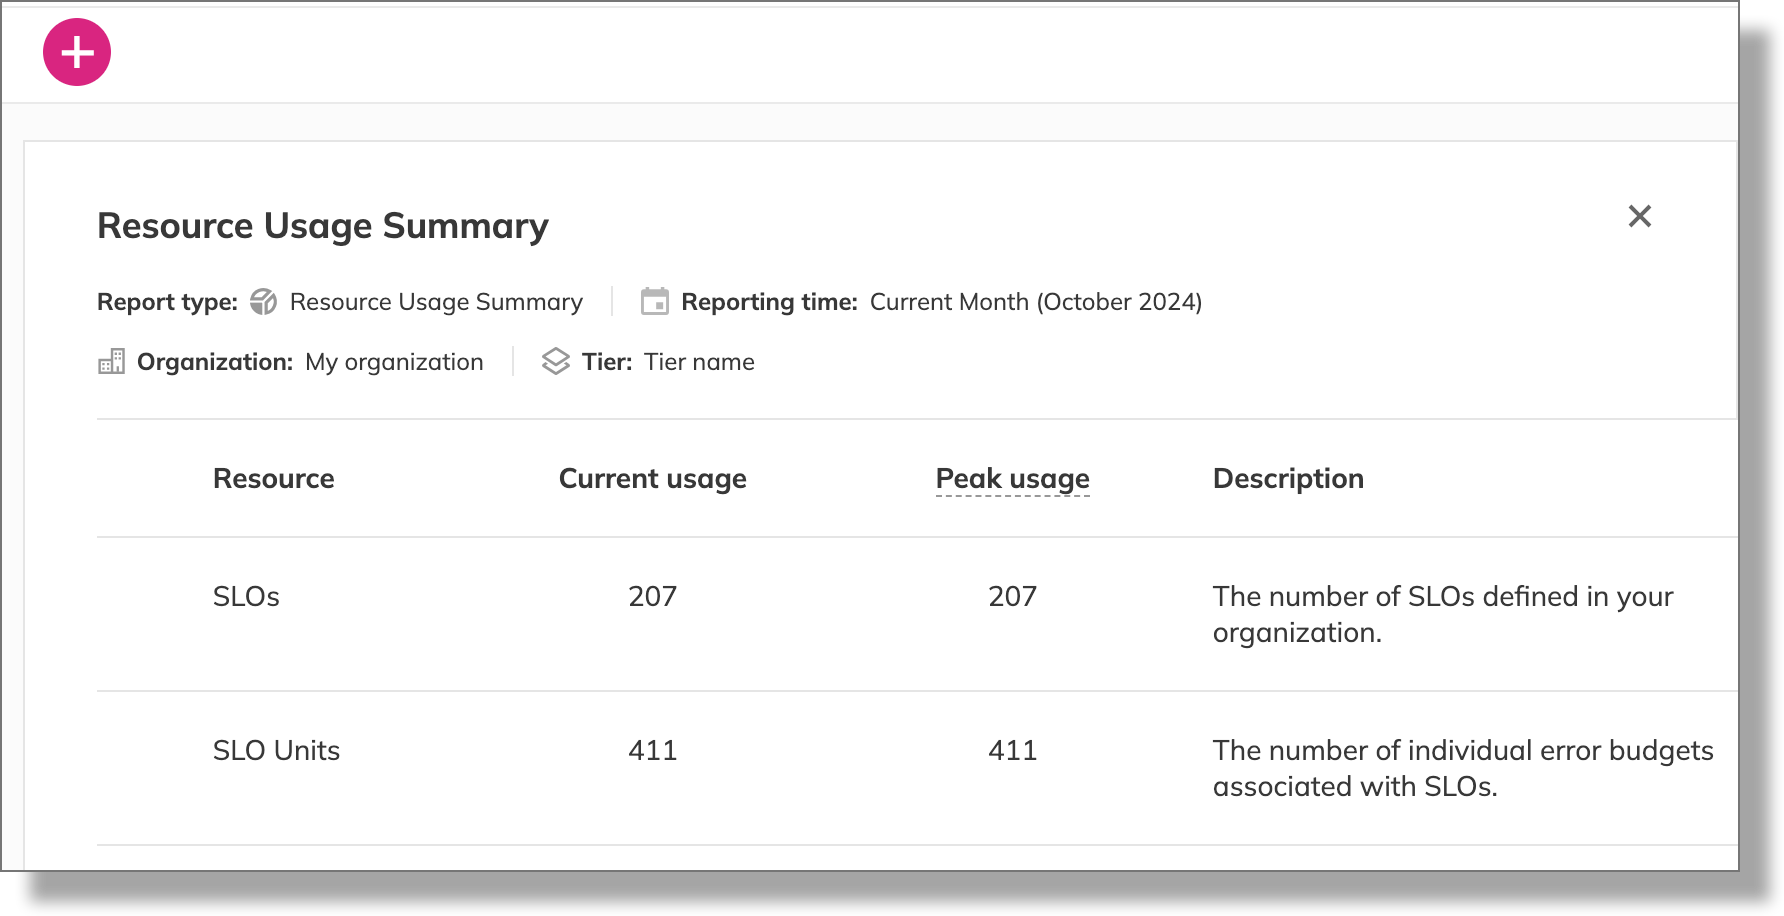Viewport: 1784px width, 916px height.
Task: Click the SLO Units description text
Action: coord(1463,769)
